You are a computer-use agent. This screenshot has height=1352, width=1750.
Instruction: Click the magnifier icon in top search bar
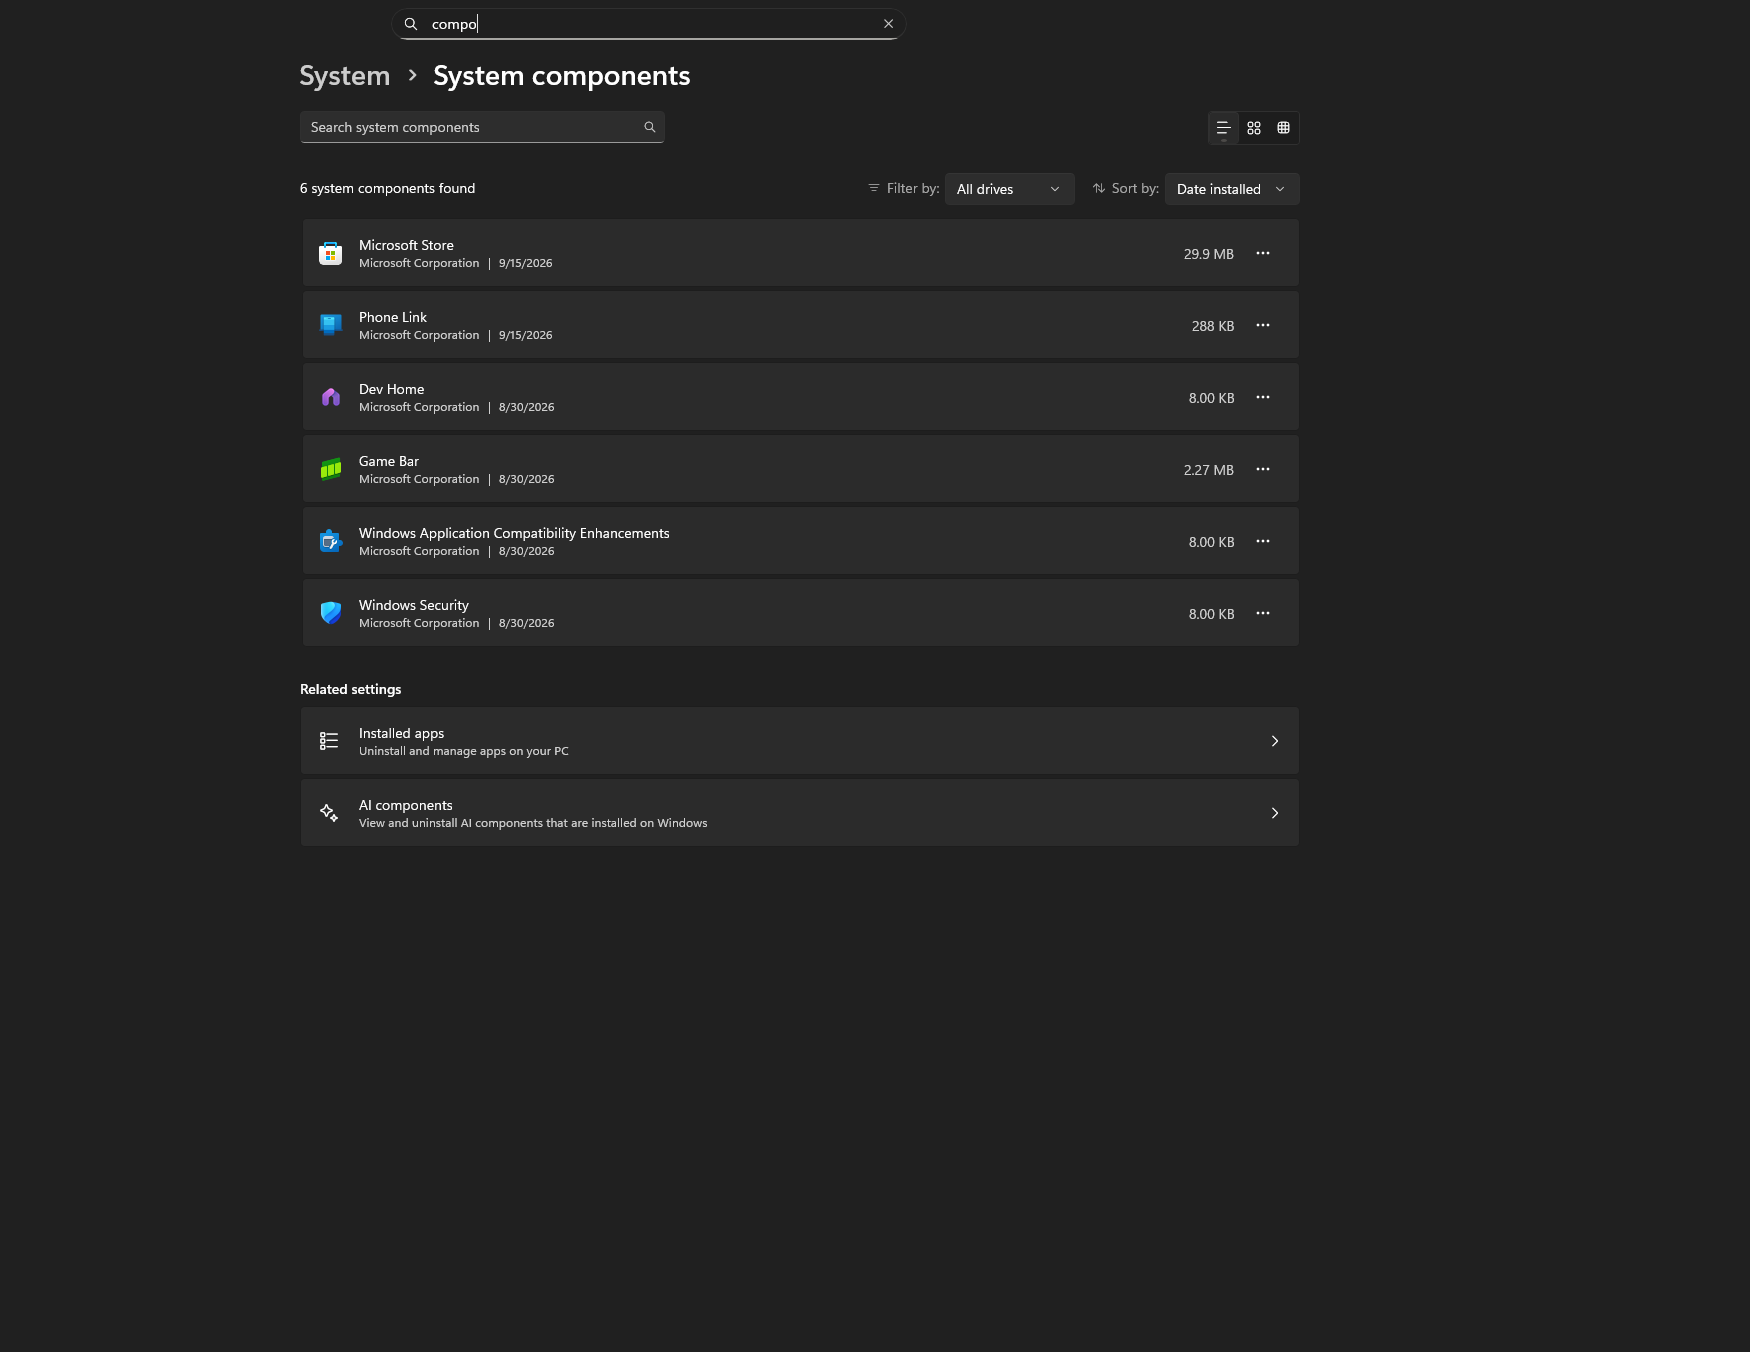411,24
